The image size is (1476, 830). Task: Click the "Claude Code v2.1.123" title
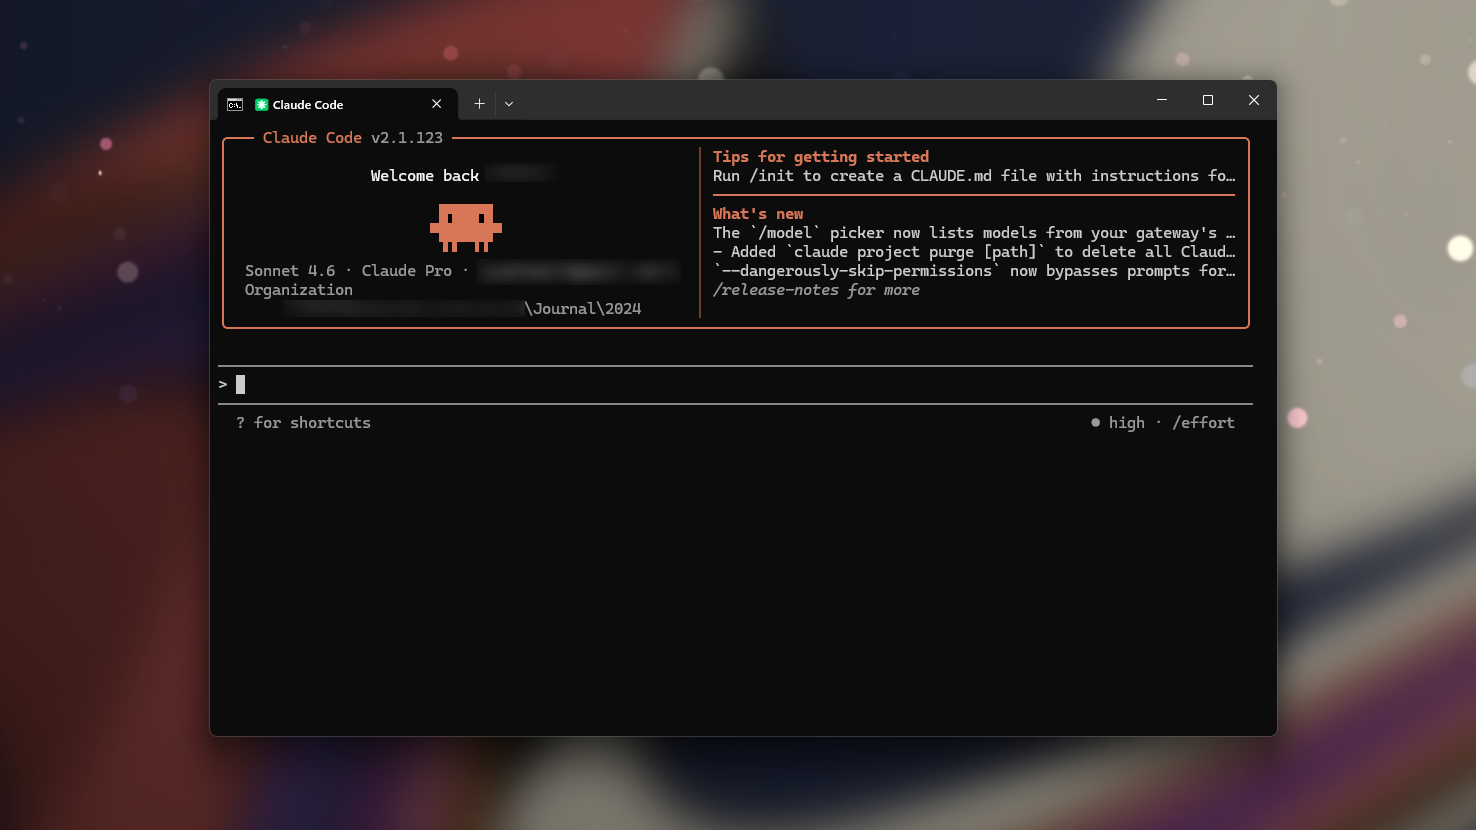point(353,138)
